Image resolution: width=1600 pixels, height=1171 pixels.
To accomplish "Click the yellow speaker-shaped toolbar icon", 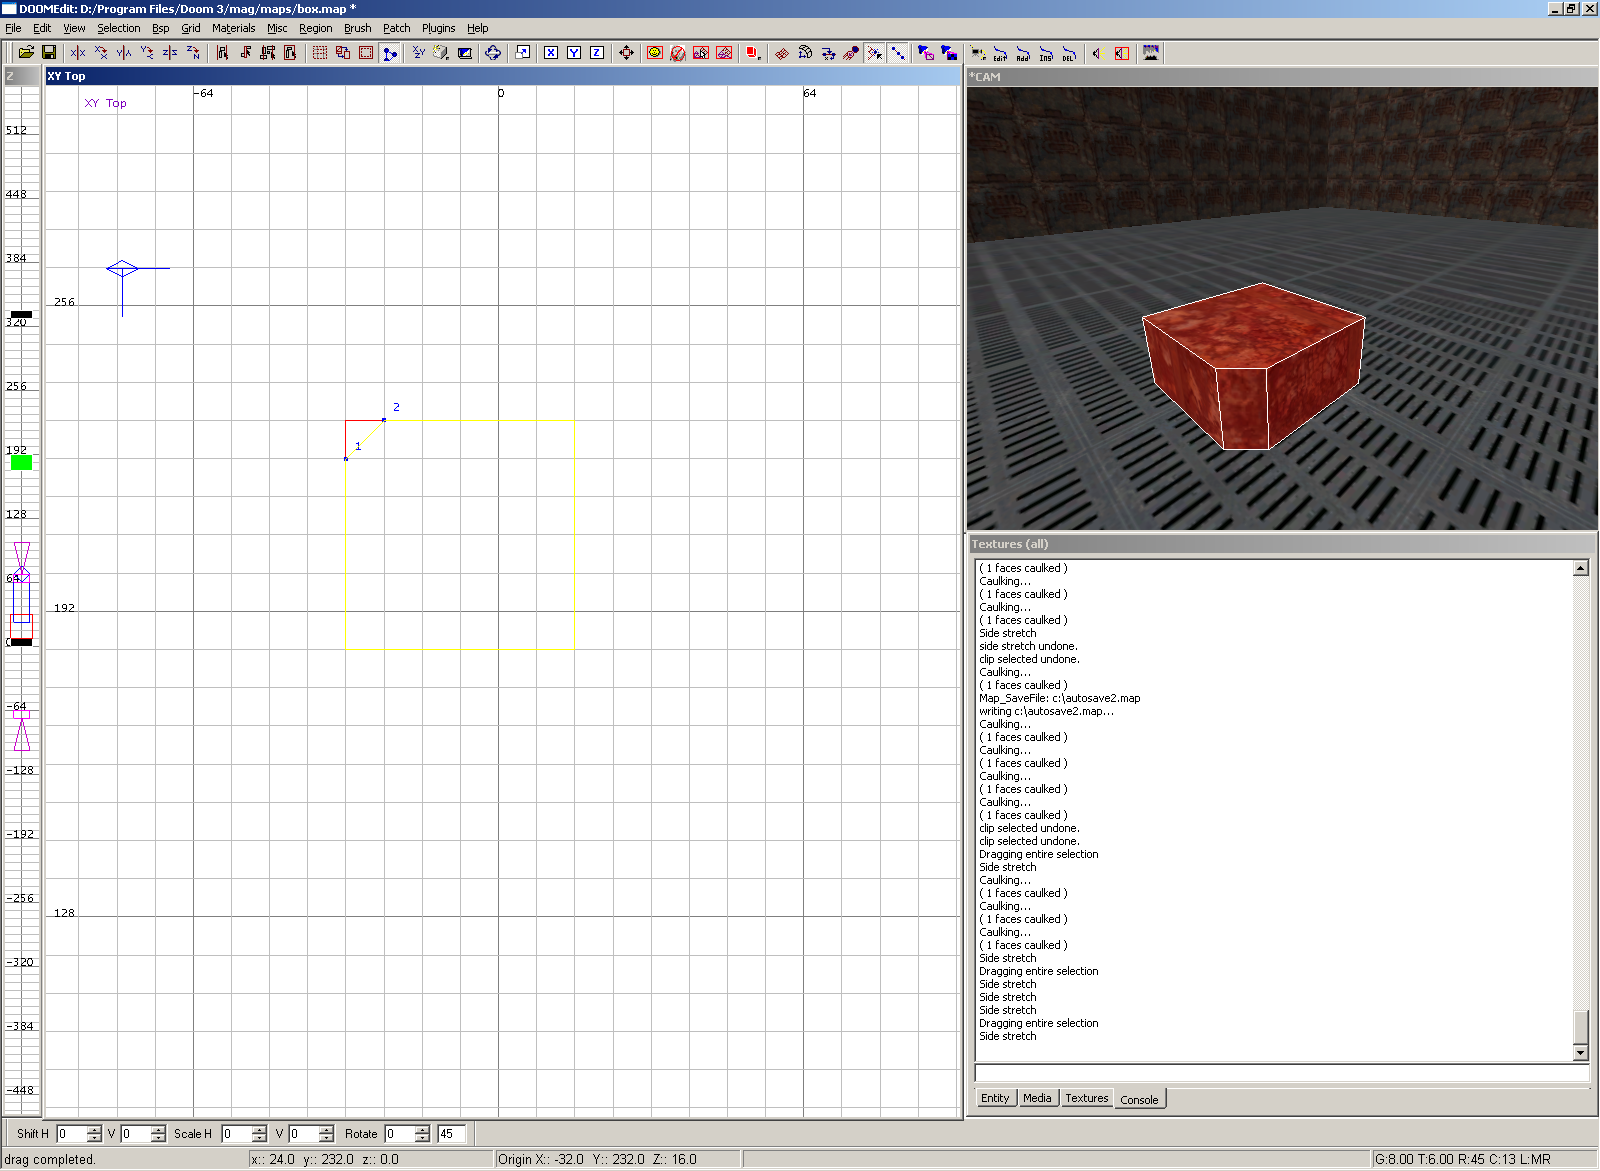I will pos(1097,53).
